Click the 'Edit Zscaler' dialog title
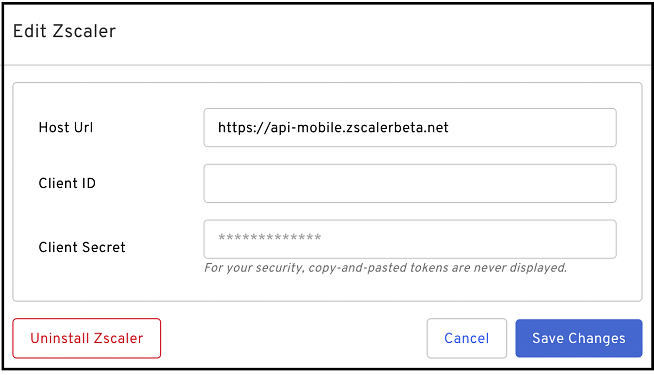 click(x=65, y=31)
